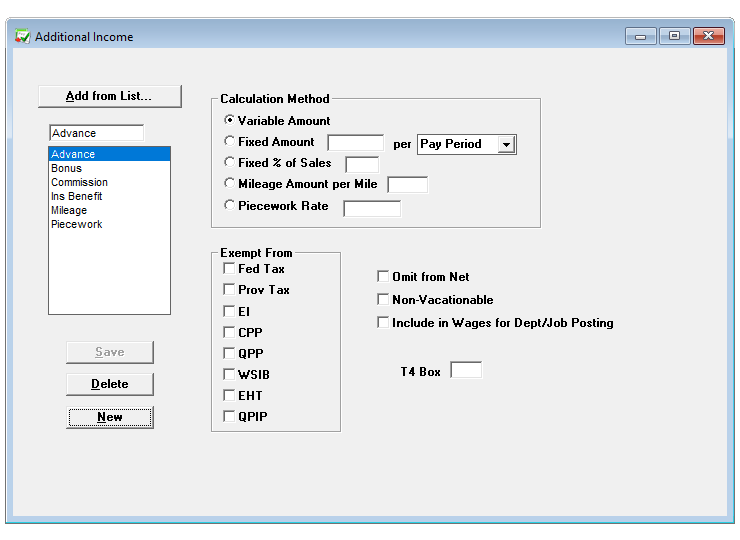Screen dimensions: 740x540
Task: Click the T4 Box input field
Action: 466,371
